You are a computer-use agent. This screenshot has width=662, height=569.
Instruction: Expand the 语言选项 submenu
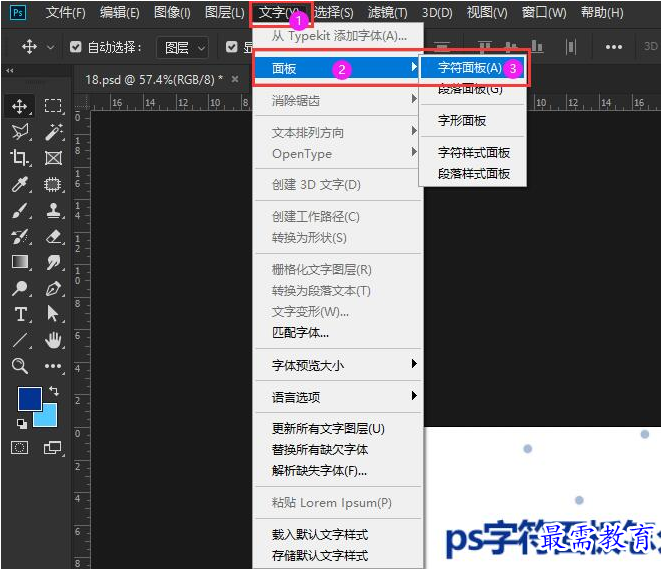(x=338, y=397)
